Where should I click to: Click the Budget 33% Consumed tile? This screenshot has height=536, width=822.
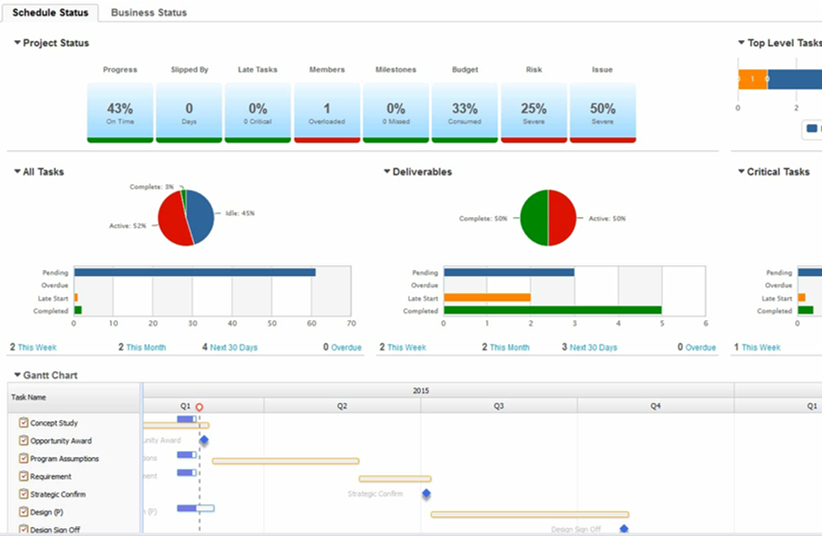pos(465,112)
